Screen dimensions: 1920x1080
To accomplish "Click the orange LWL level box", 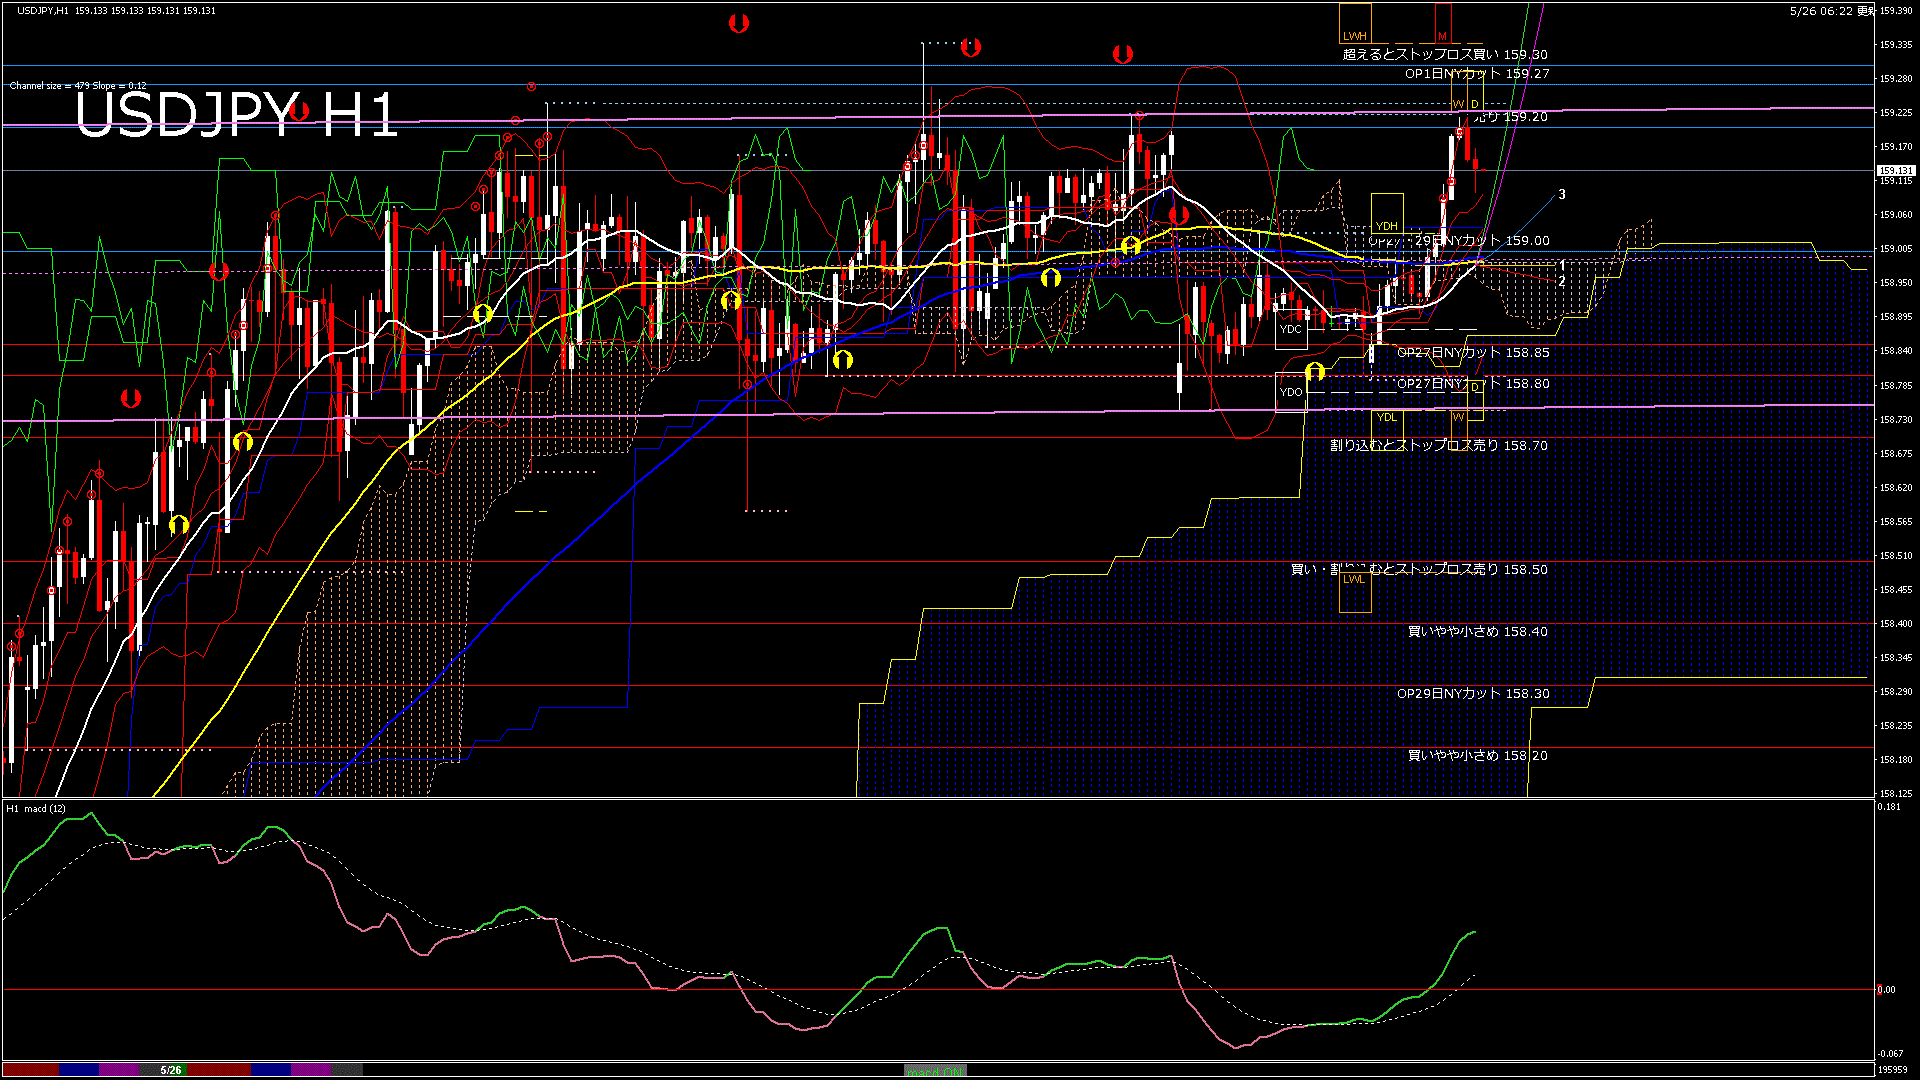I will tap(1355, 591).
